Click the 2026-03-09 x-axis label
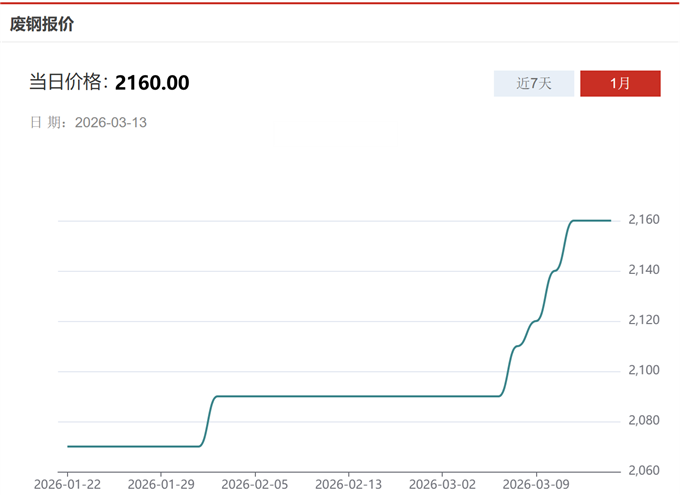 pyautogui.click(x=537, y=484)
